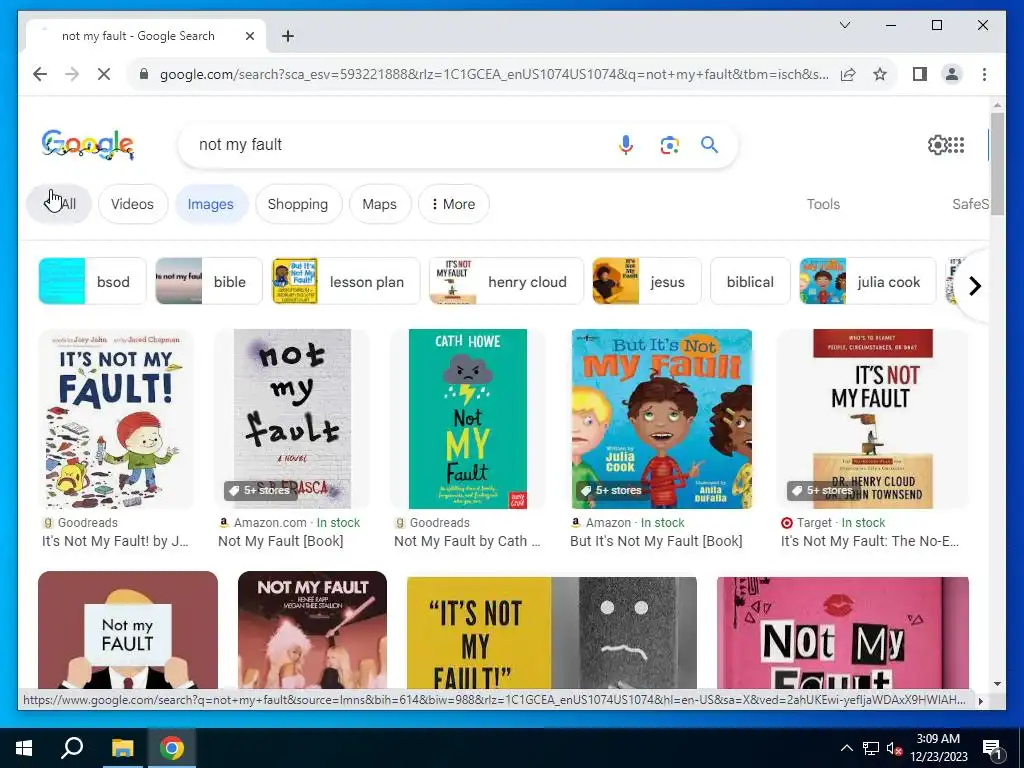Switch to the Shopping tab
Screen dimensions: 1024x768
(298, 204)
